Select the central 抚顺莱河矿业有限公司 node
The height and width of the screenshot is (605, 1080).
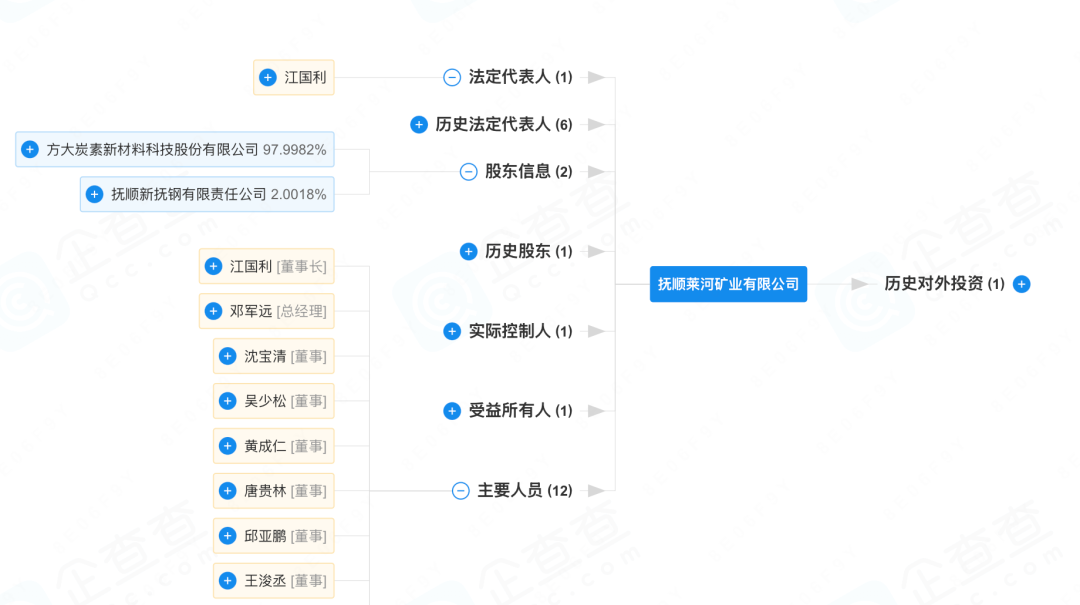pos(728,284)
